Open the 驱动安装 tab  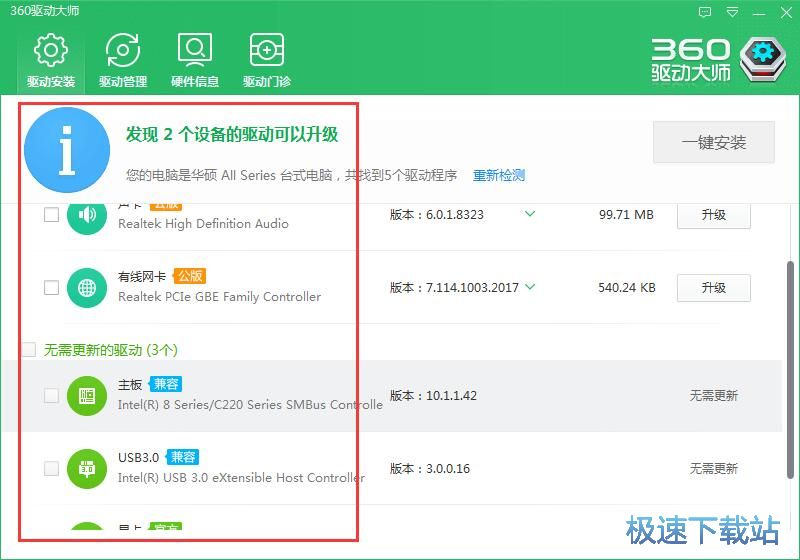click(51, 60)
